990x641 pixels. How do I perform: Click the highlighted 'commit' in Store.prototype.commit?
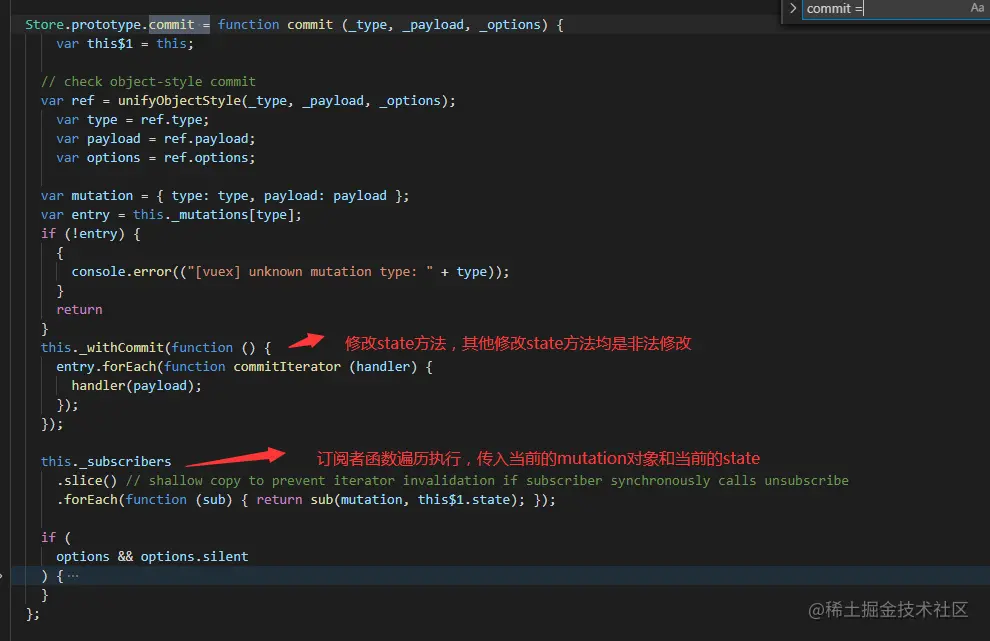coord(172,25)
